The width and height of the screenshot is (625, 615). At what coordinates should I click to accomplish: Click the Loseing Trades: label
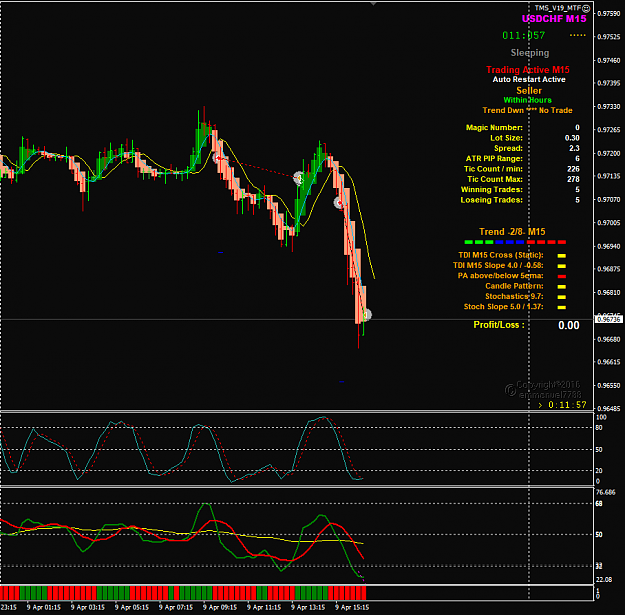[491, 200]
